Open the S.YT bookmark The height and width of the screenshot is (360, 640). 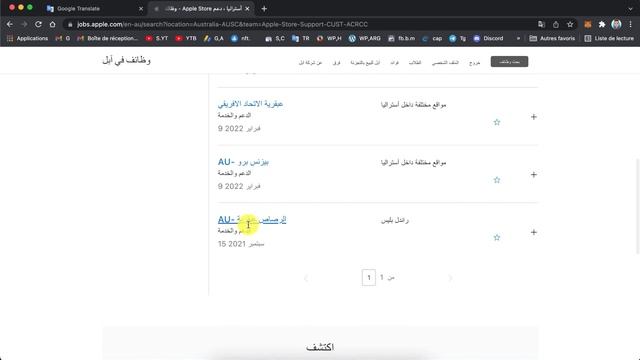pos(157,38)
